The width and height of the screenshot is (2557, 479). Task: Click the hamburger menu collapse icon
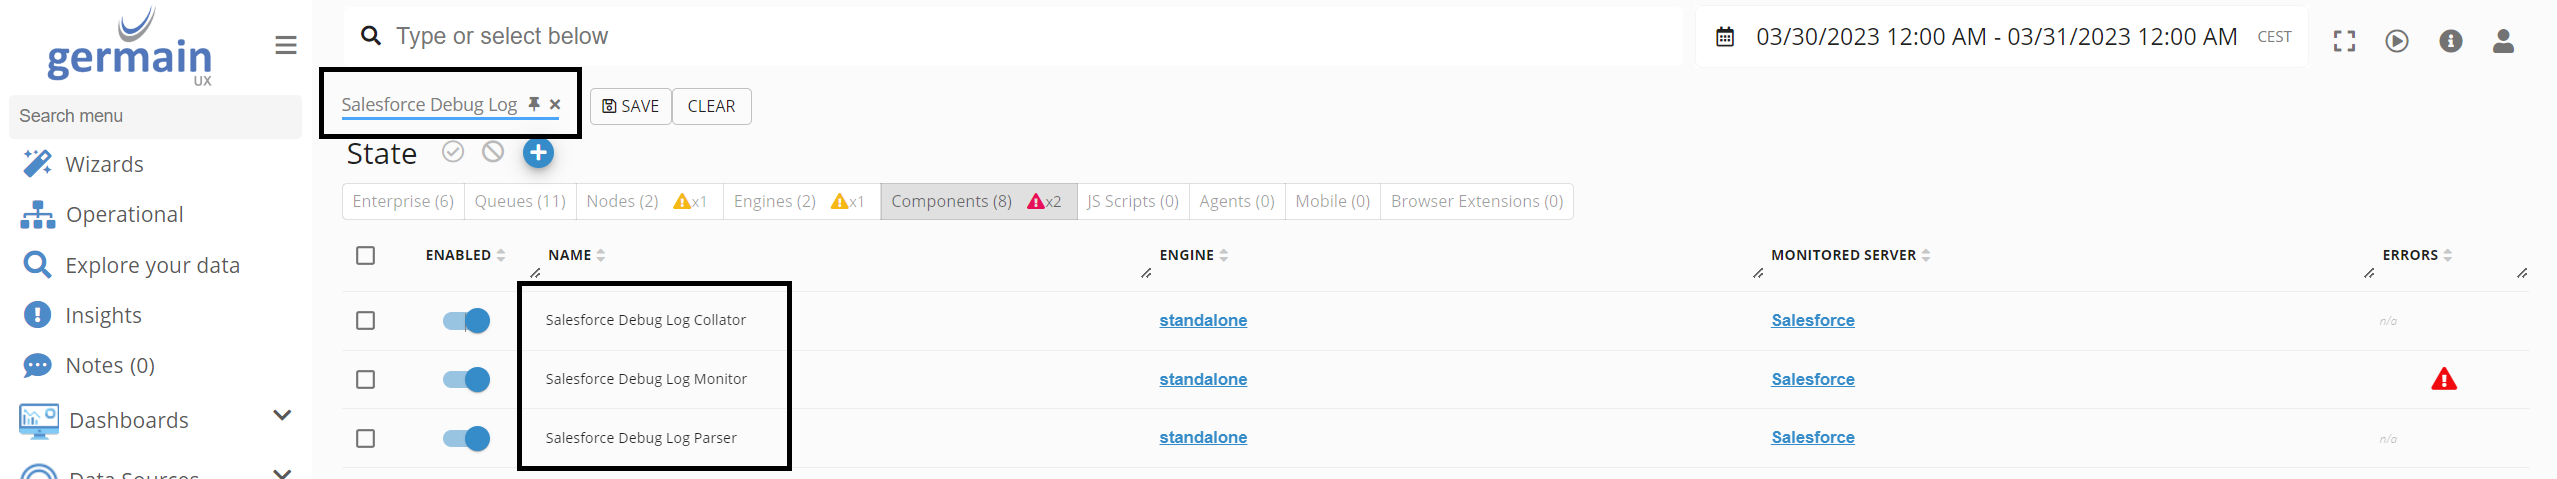coord(286,45)
